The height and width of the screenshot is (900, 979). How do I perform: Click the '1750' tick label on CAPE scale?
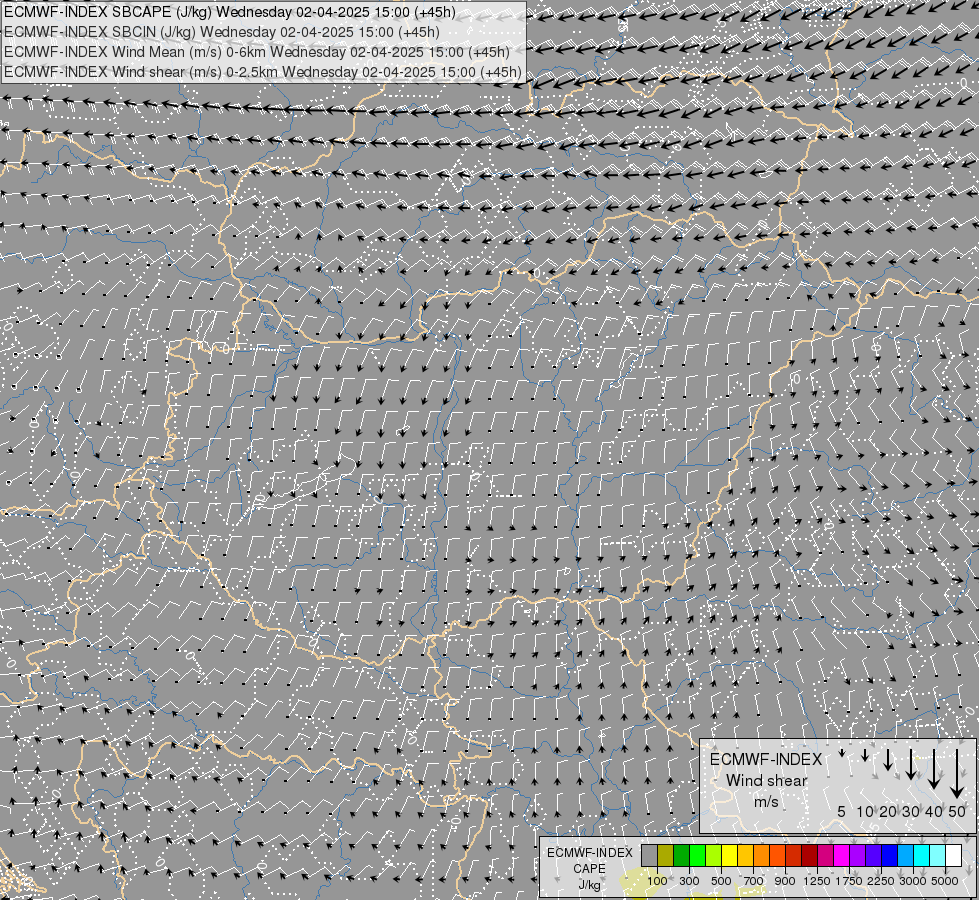pyautogui.click(x=849, y=881)
